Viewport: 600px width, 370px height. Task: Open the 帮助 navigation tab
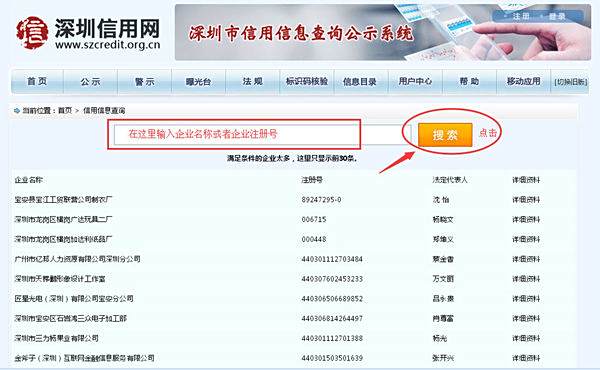click(x=469, y=81)
